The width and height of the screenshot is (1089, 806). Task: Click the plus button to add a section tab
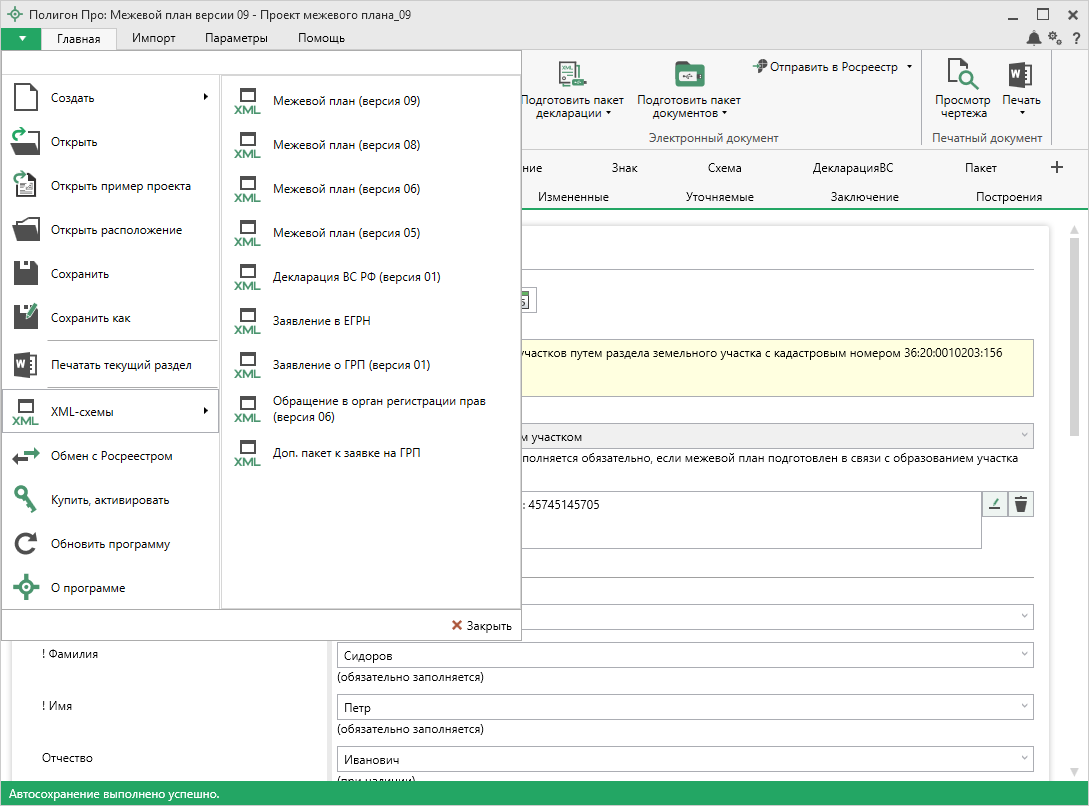click(x=1057, y=167)
